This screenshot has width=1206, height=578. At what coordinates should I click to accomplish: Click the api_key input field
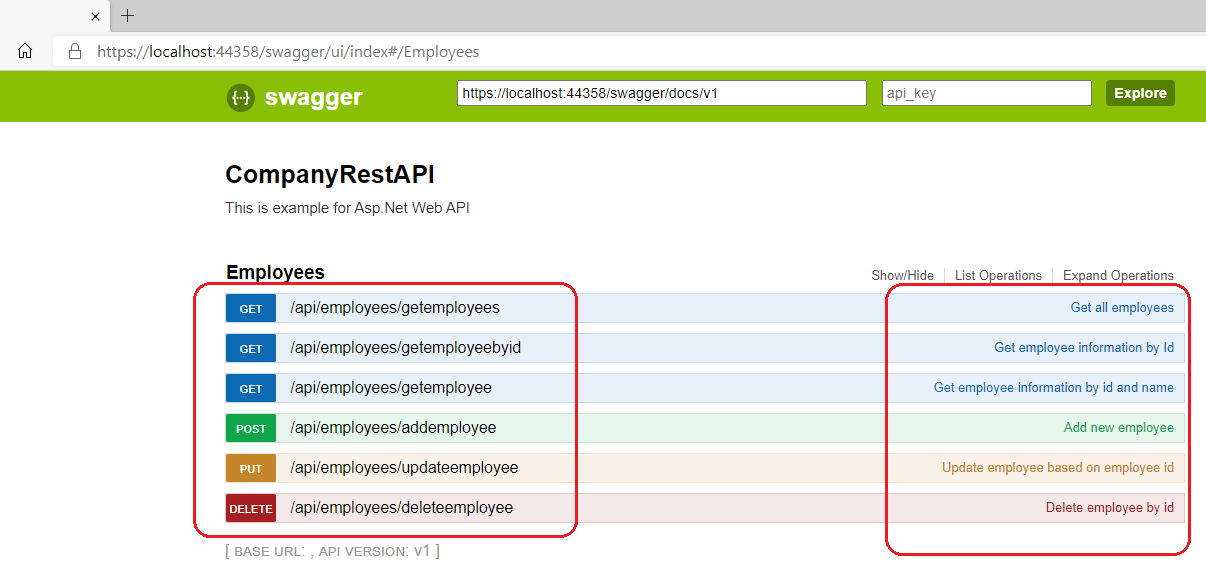tap(987, 93)
